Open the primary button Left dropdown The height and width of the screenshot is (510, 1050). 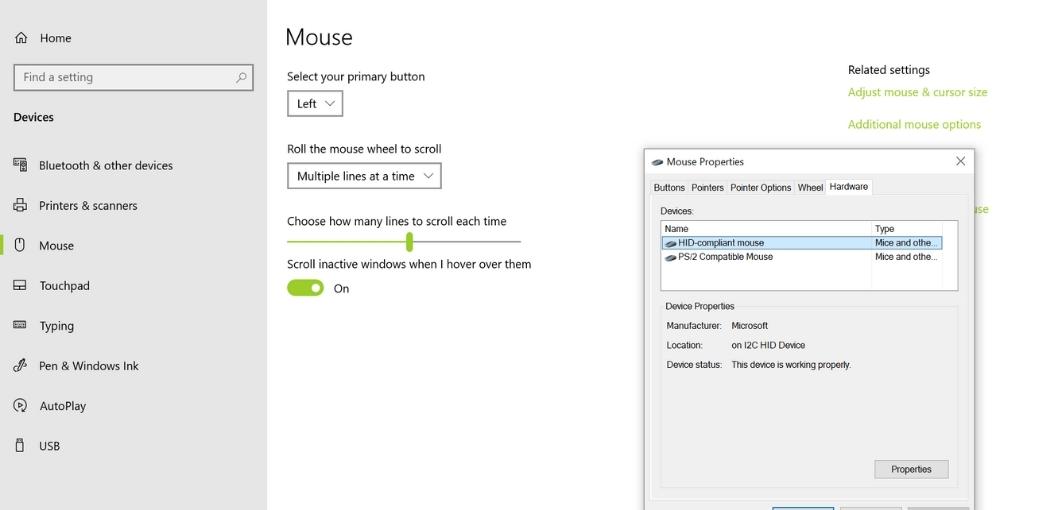315,104
